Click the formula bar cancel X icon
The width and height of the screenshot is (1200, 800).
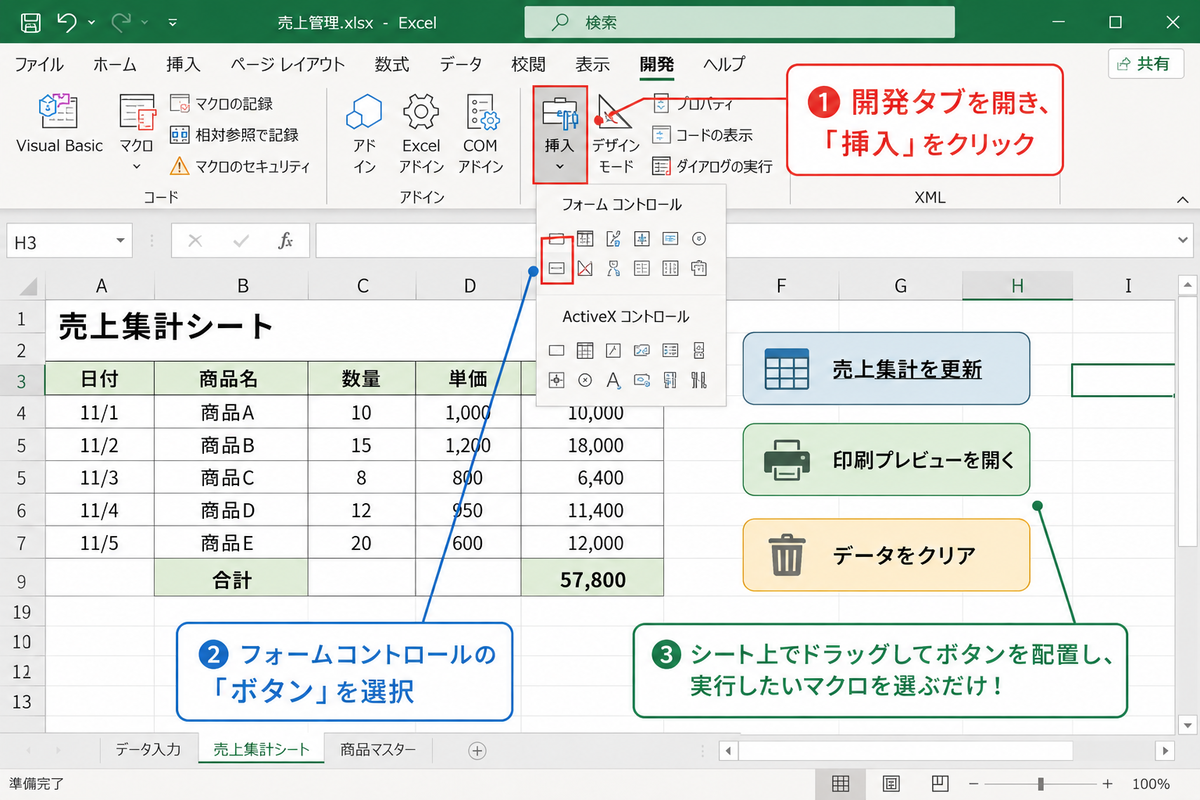pyautogui.click(x=195, y=241)
